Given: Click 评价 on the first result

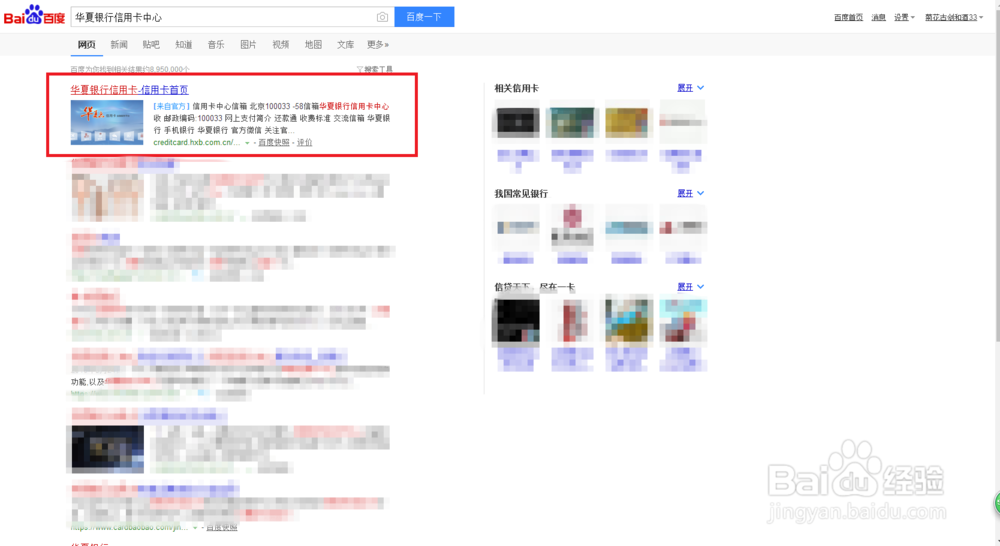Looking at the screenshot, I should pyautogui.click(x=305, y=142).
